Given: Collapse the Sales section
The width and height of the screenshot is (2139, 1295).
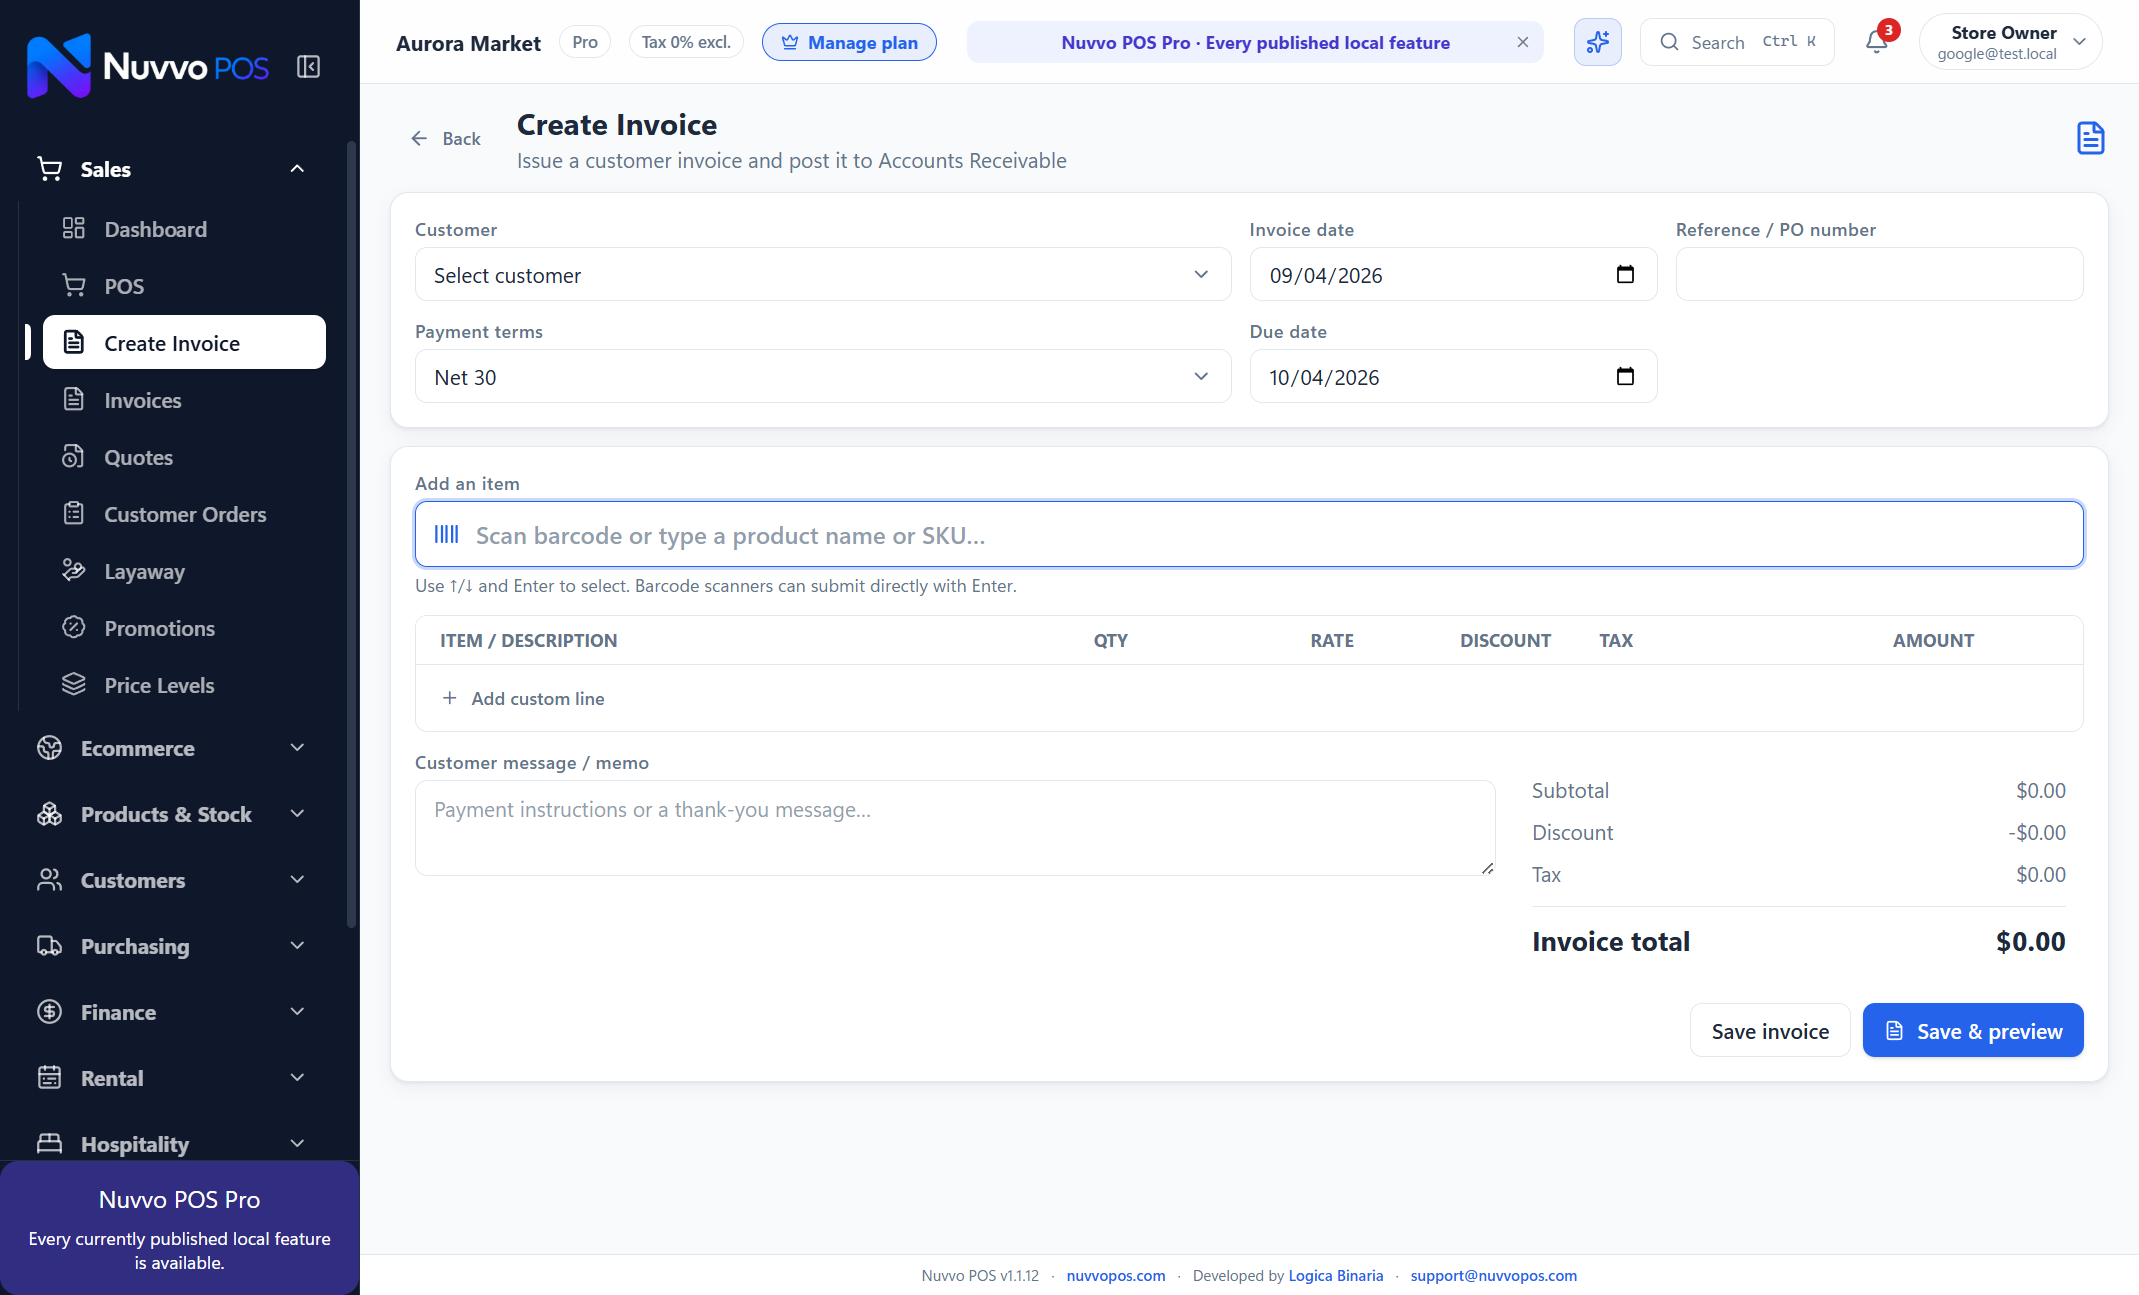Looking at the screenshot, I should [x=171, y=169].
